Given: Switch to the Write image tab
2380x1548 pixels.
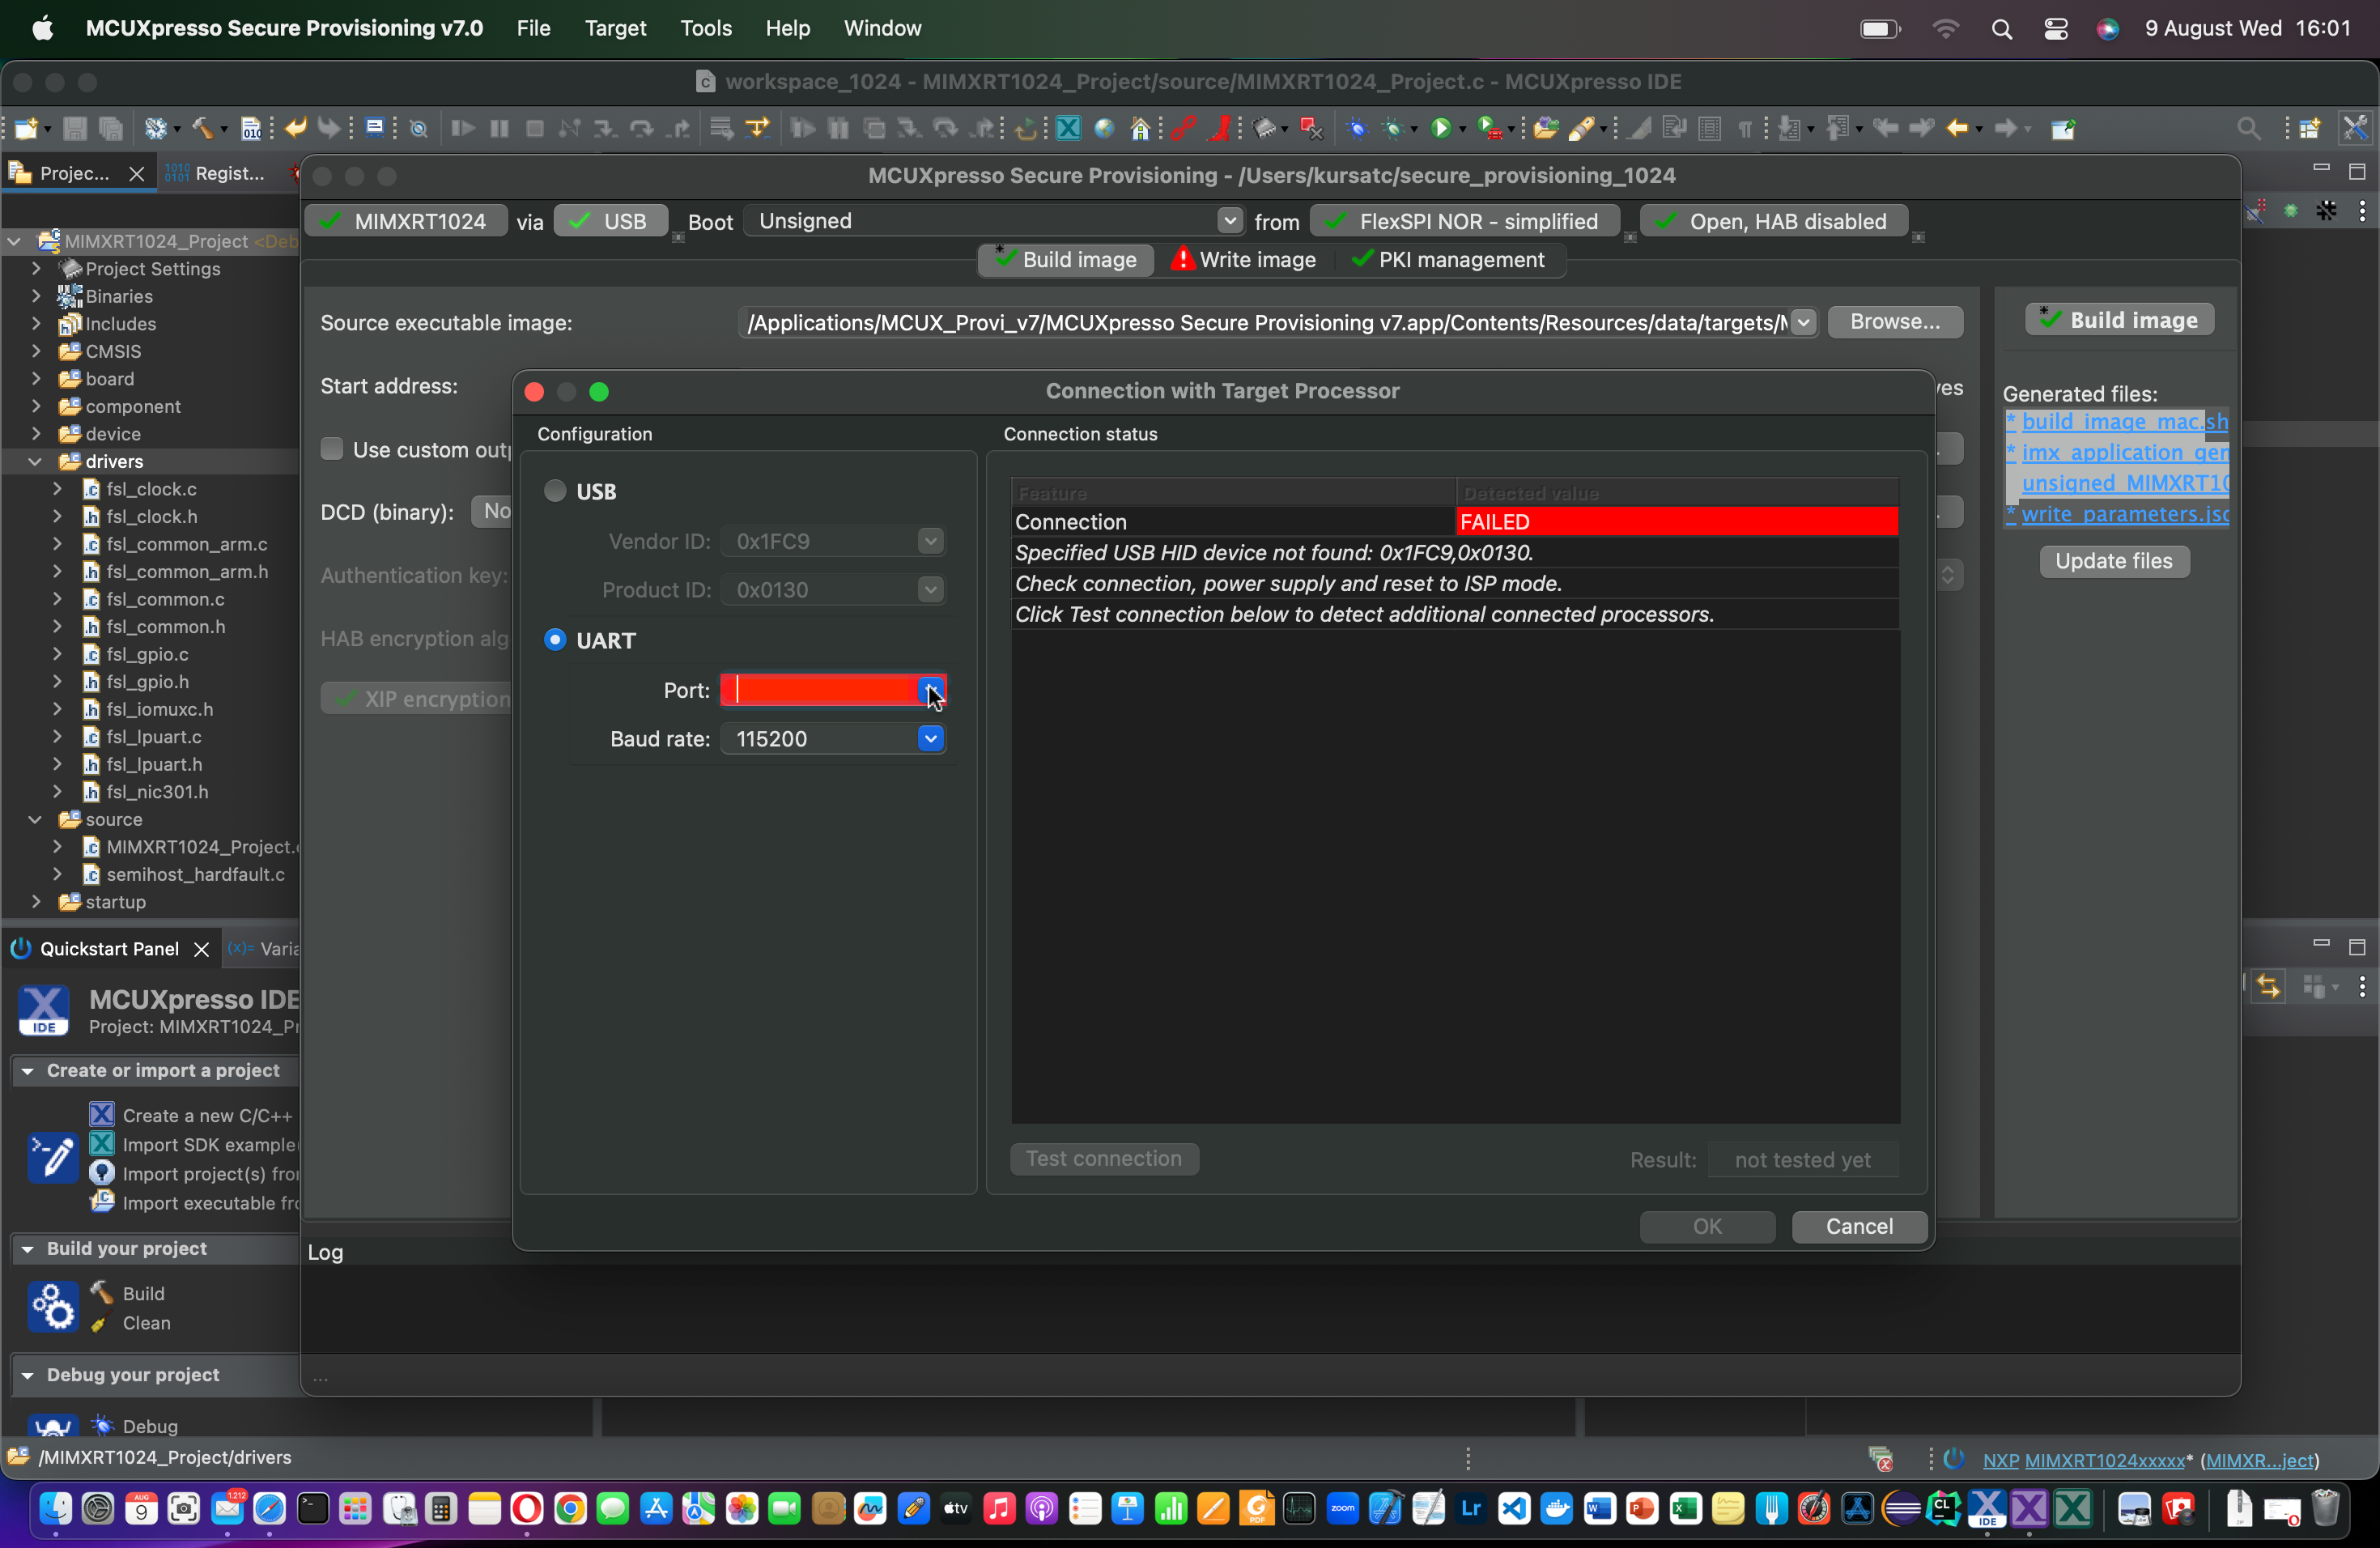Looking at the screenshot, I should [1243, 260].
